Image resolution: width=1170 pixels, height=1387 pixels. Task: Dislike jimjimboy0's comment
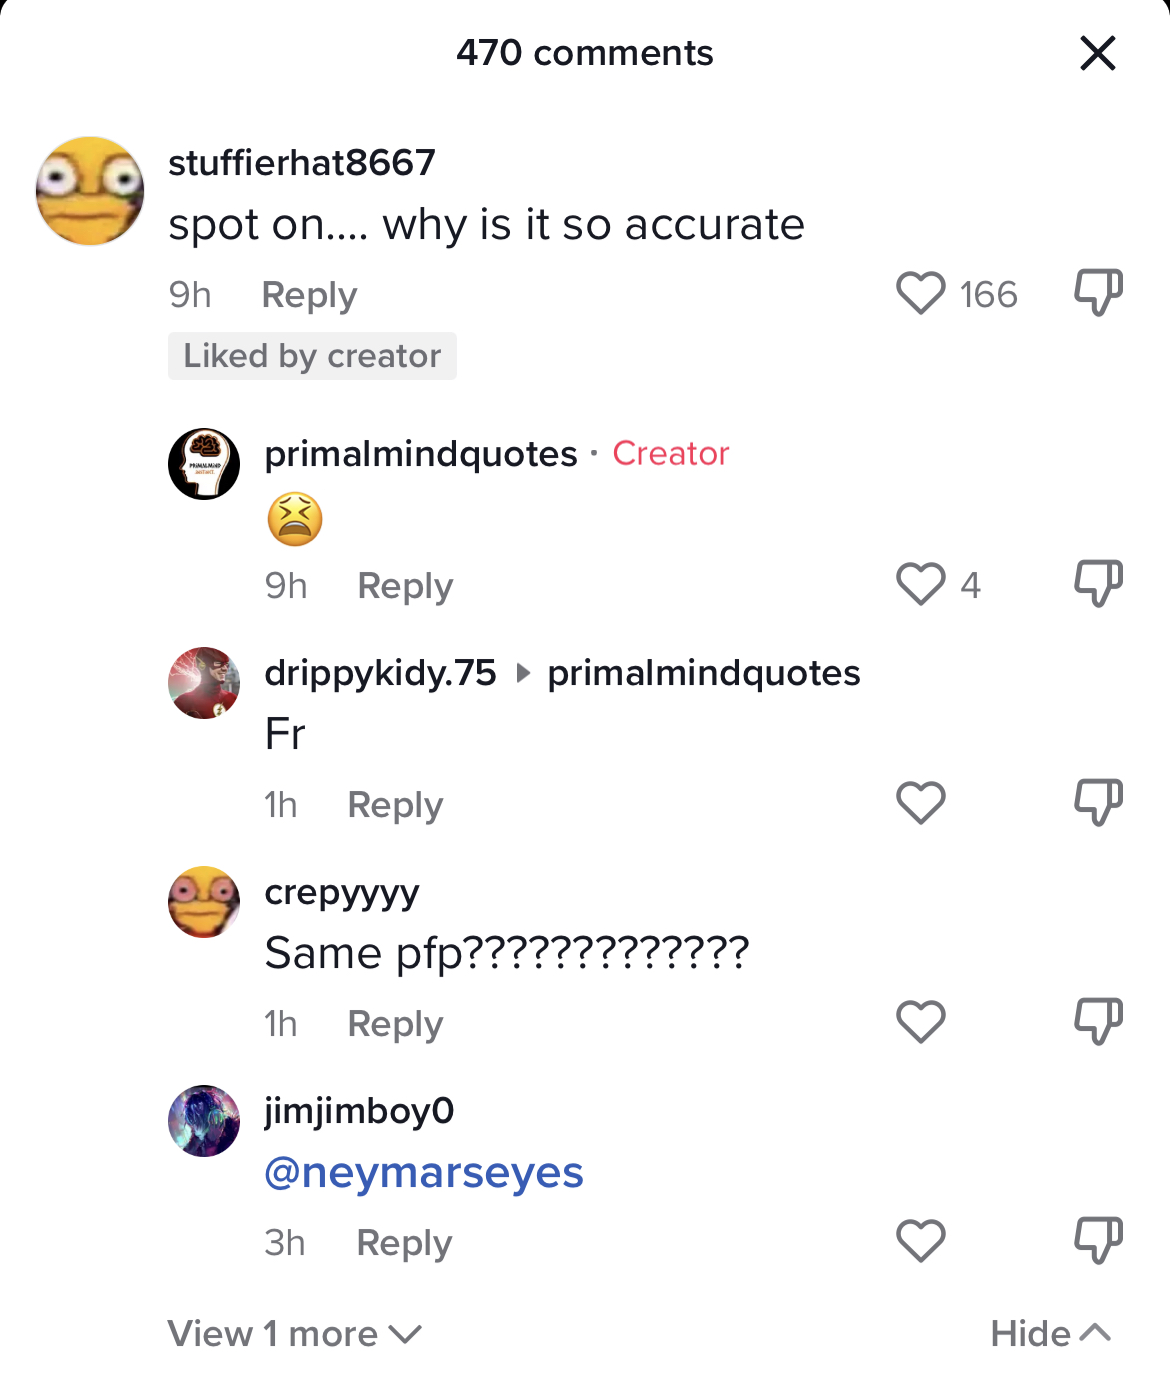pos(1098,1241)
